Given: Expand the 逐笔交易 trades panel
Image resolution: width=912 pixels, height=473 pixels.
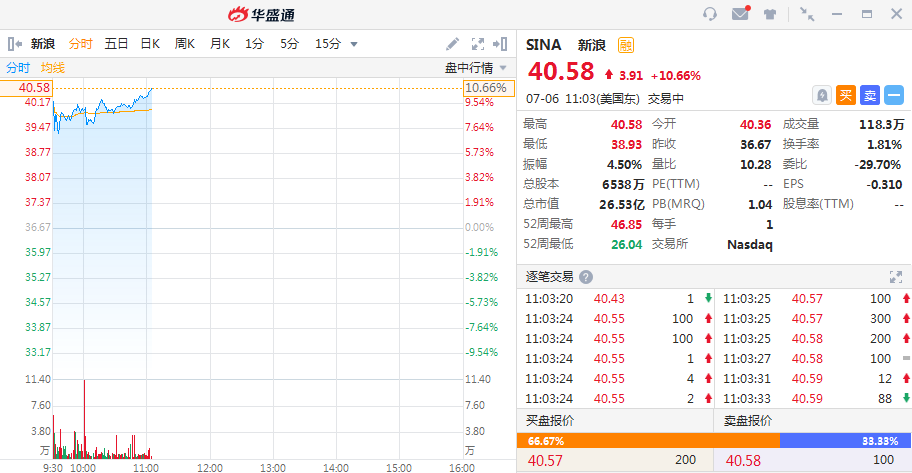Looking at the screenshot, I should tap(896, 277).
